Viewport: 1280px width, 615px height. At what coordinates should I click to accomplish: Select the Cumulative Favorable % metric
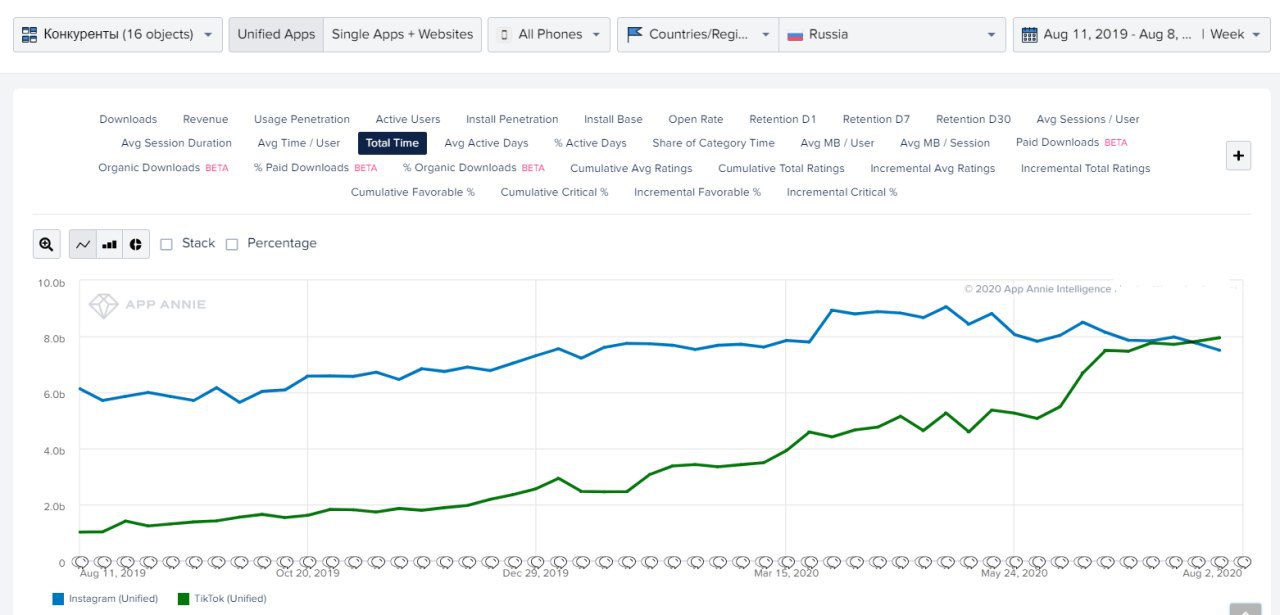413,192
